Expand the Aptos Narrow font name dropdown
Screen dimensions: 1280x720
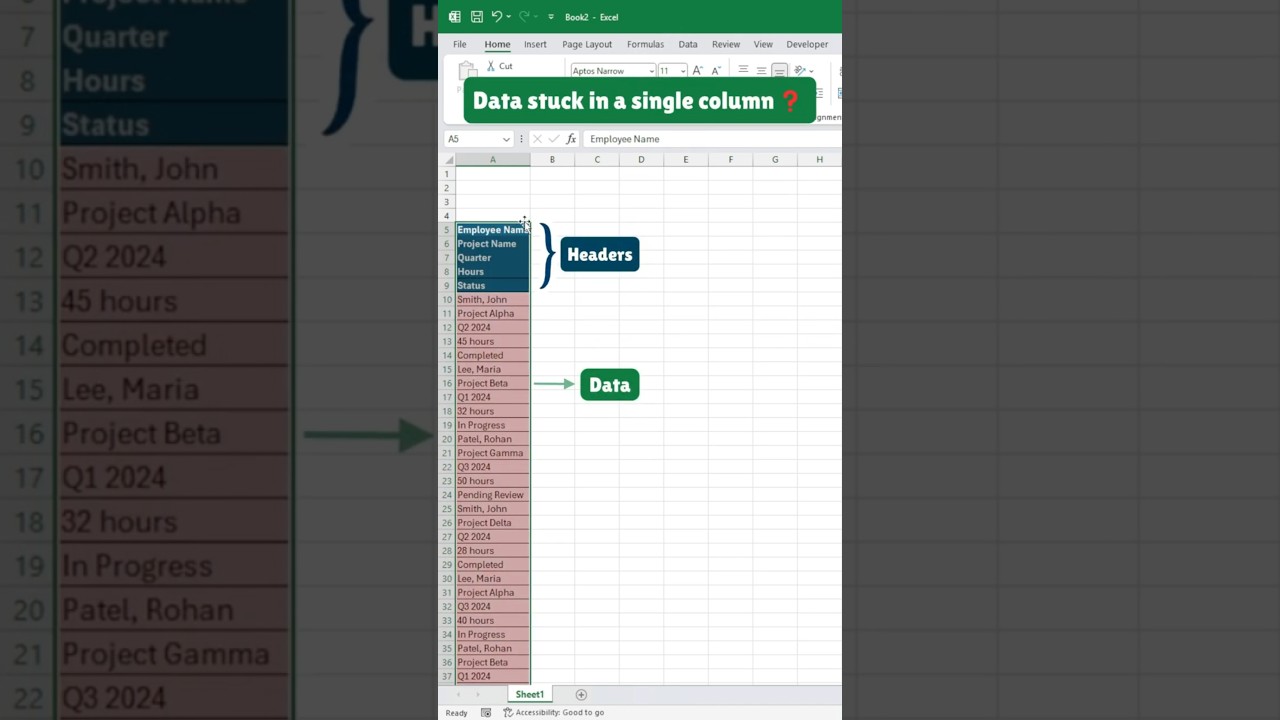(652, 71)
